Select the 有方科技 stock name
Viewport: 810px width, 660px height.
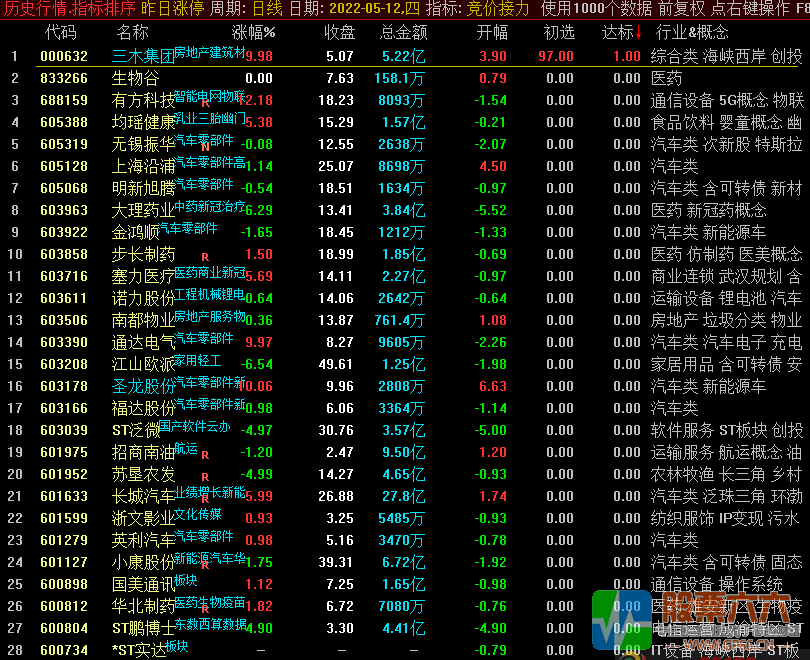(143, 100)
